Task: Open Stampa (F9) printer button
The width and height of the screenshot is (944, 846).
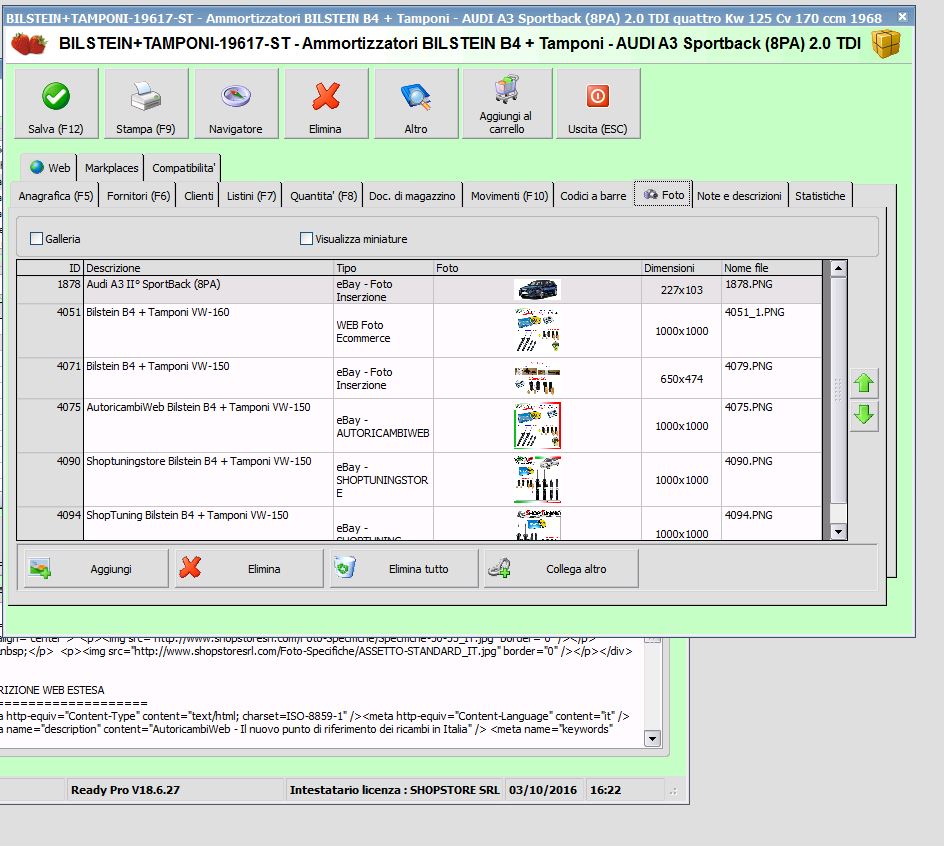Action: (146, 104)
